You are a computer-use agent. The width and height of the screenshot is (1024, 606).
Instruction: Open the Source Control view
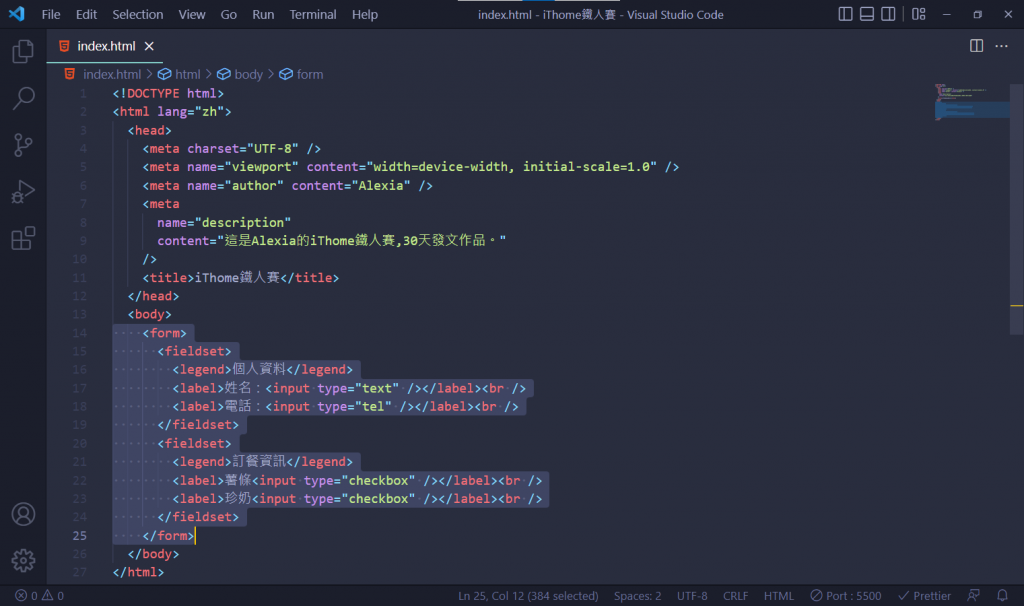23,145
